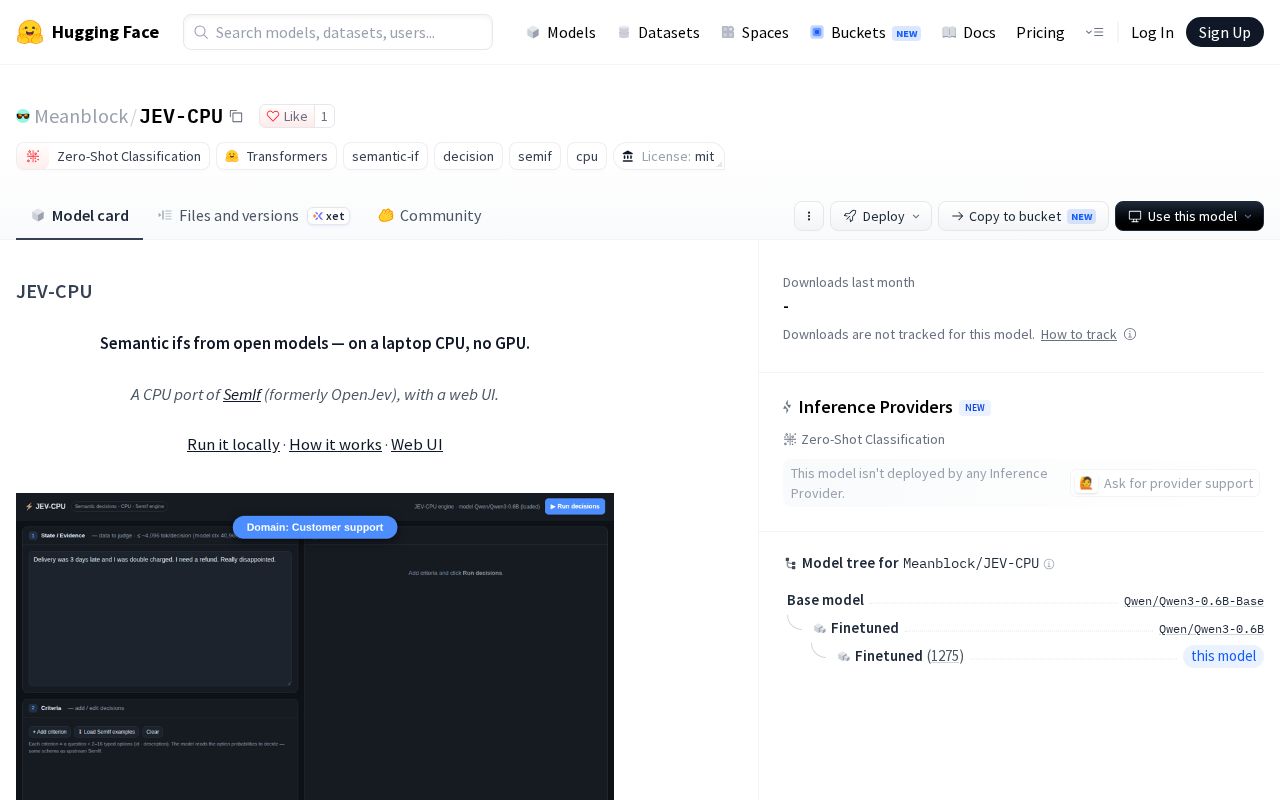Click the How it works link

click(x=335, y=444)
